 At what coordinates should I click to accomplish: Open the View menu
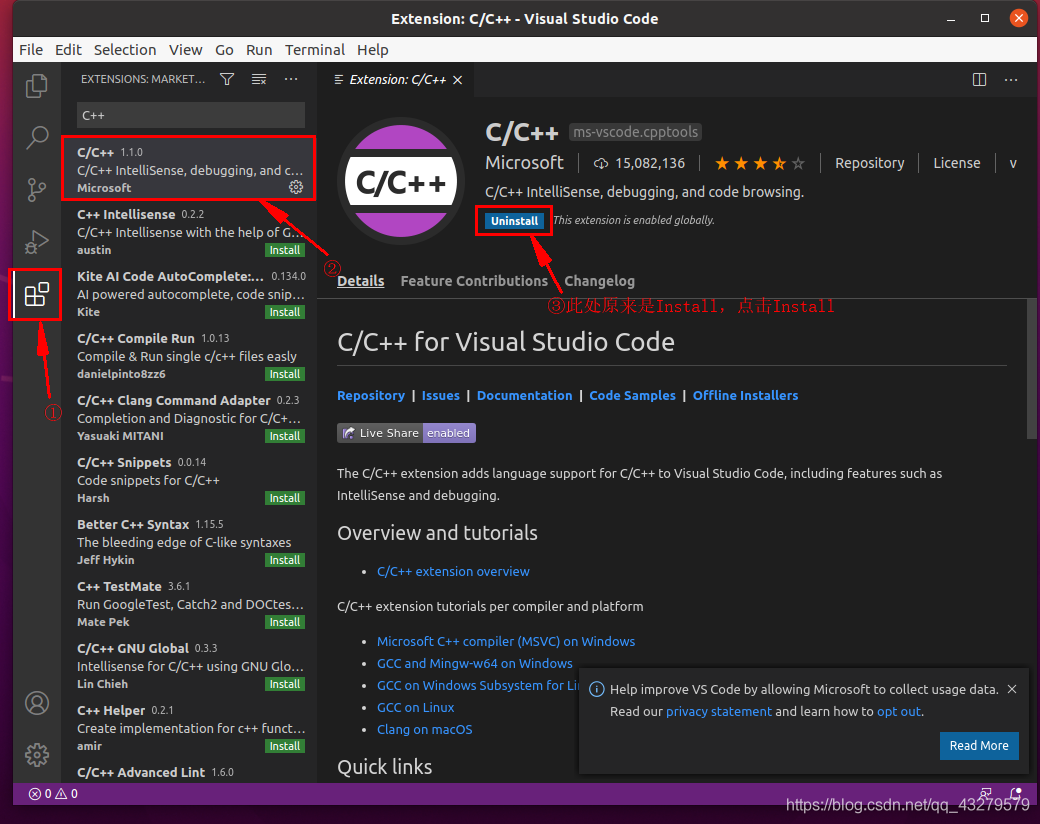tap(185, 50)
